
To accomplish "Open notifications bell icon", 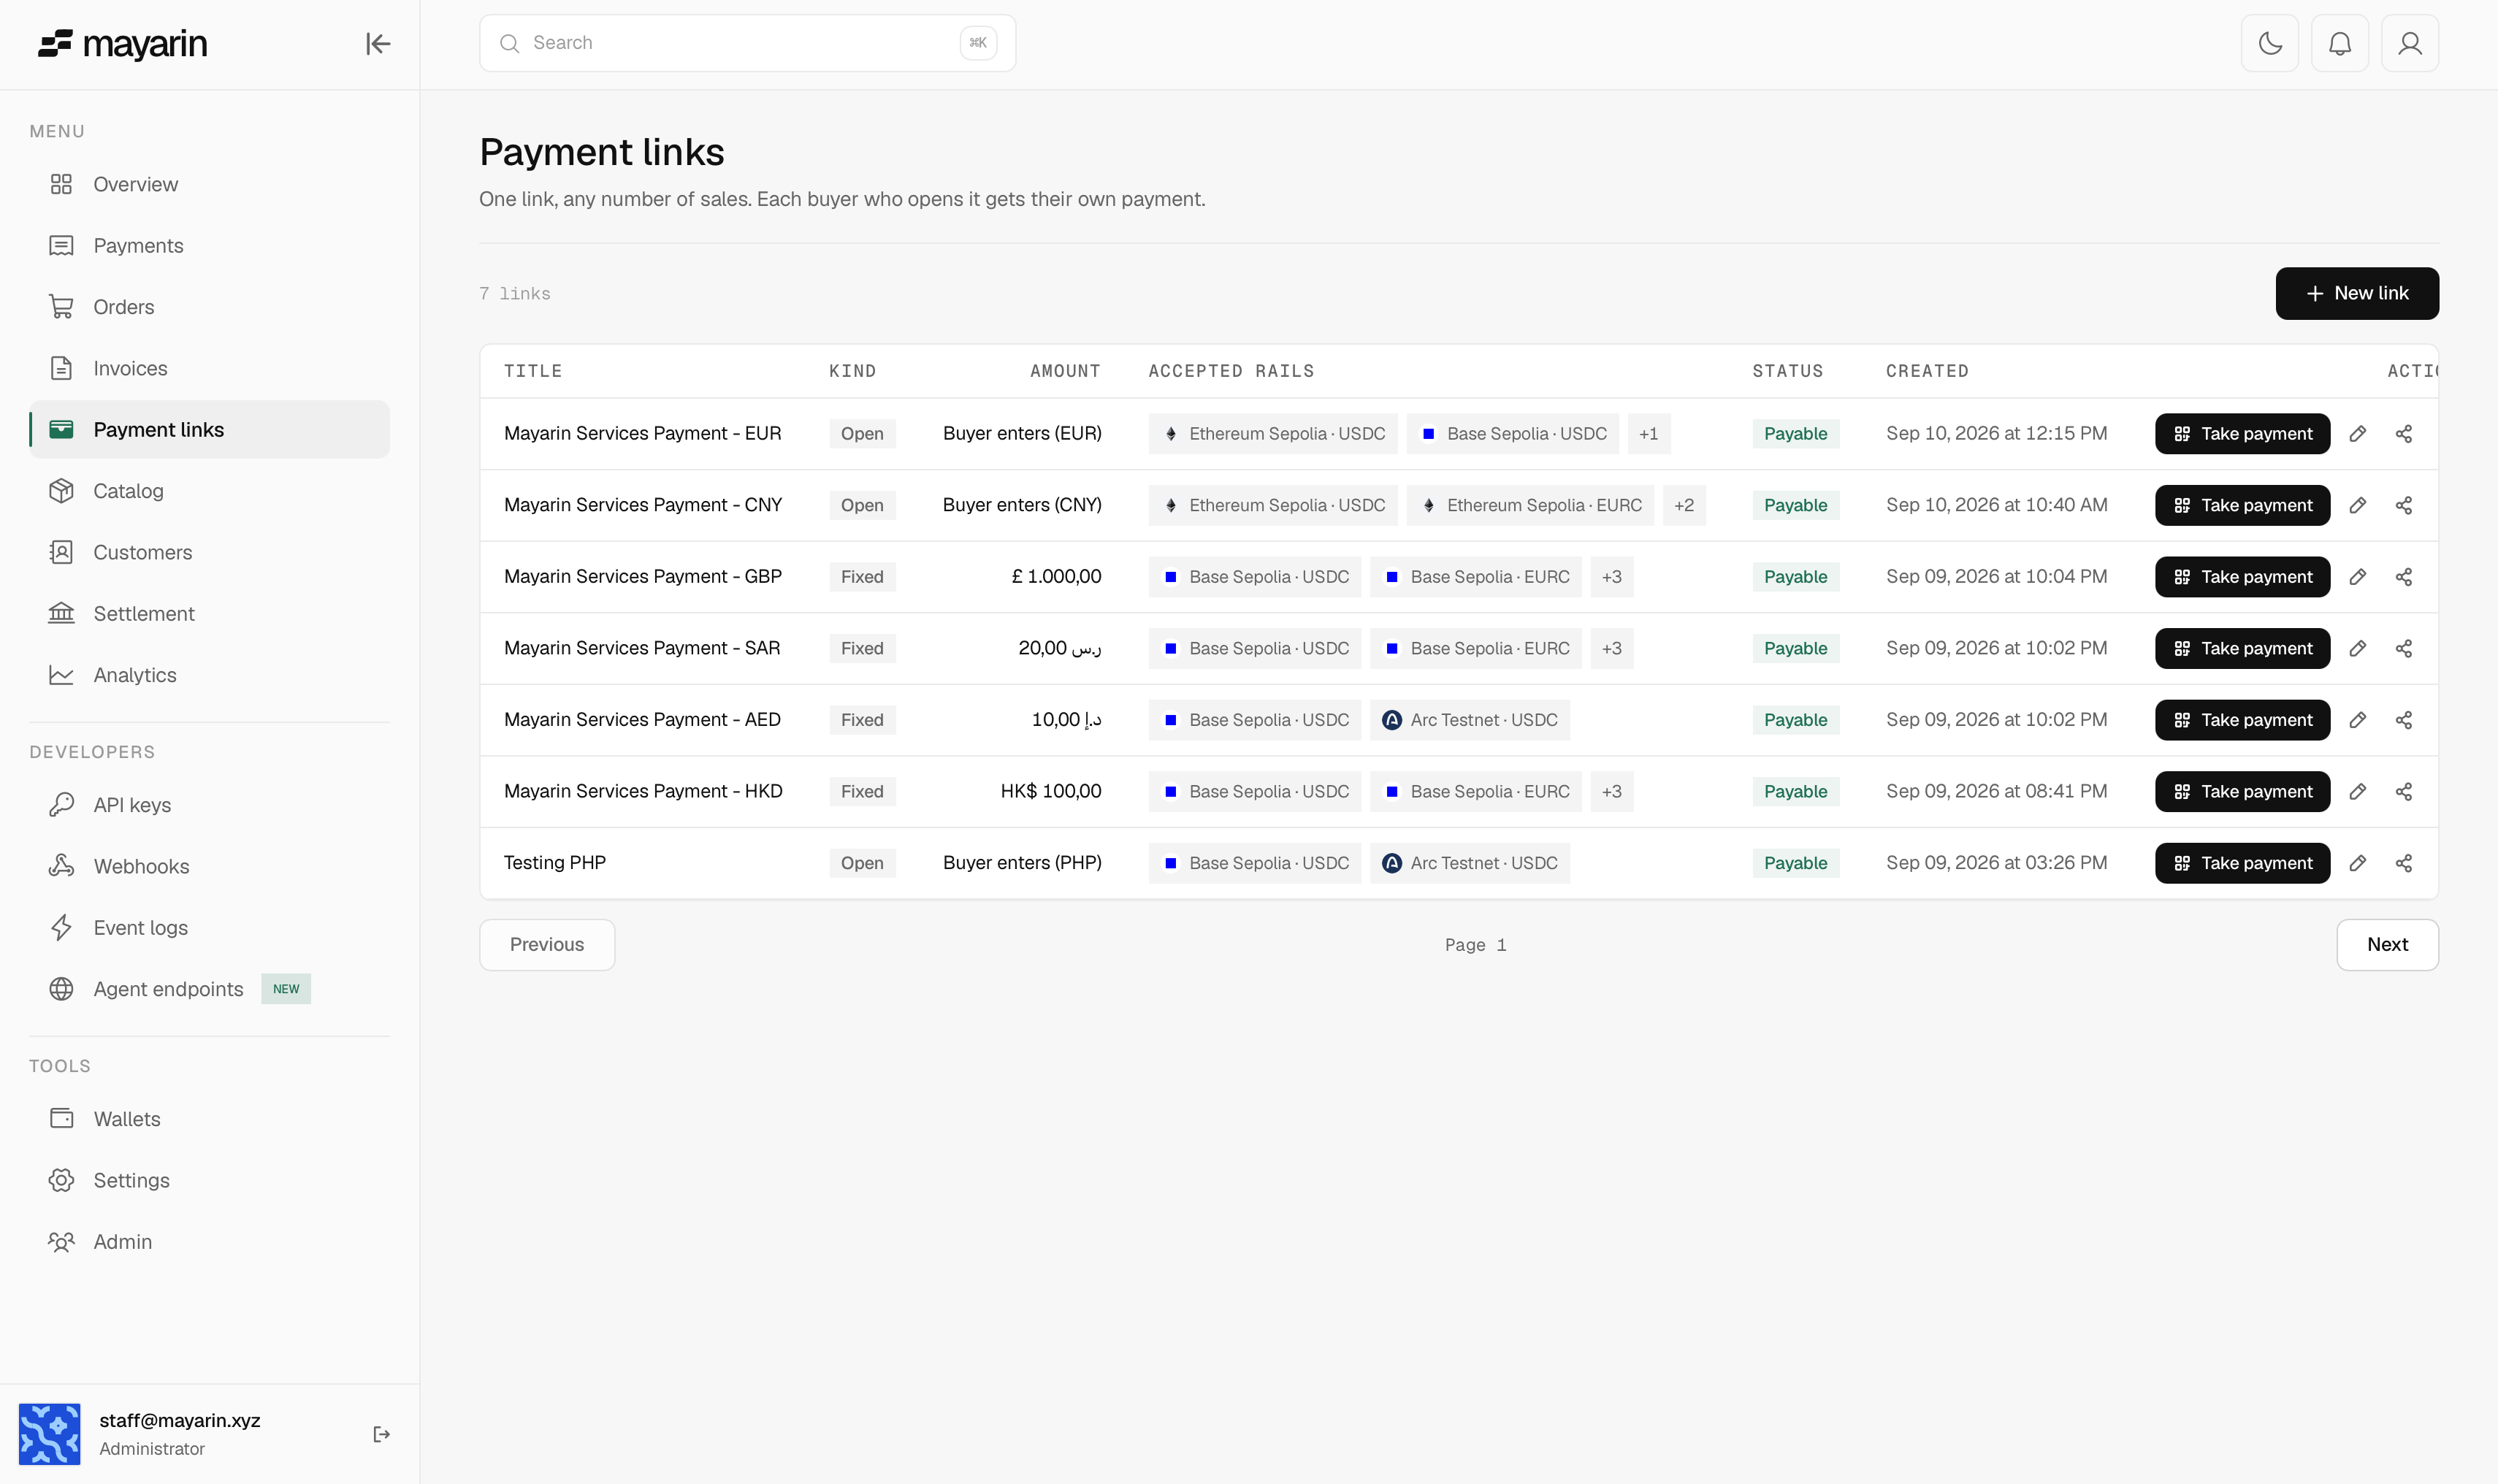I will (2340, 43).
